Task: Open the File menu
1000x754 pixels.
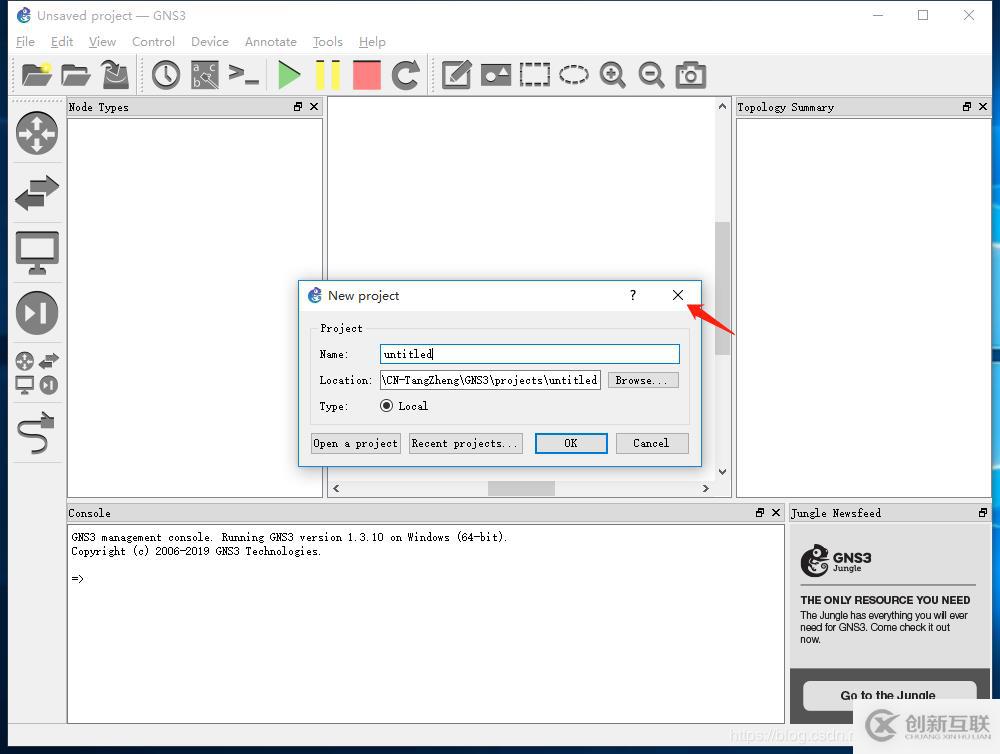Action: (26, 42)
